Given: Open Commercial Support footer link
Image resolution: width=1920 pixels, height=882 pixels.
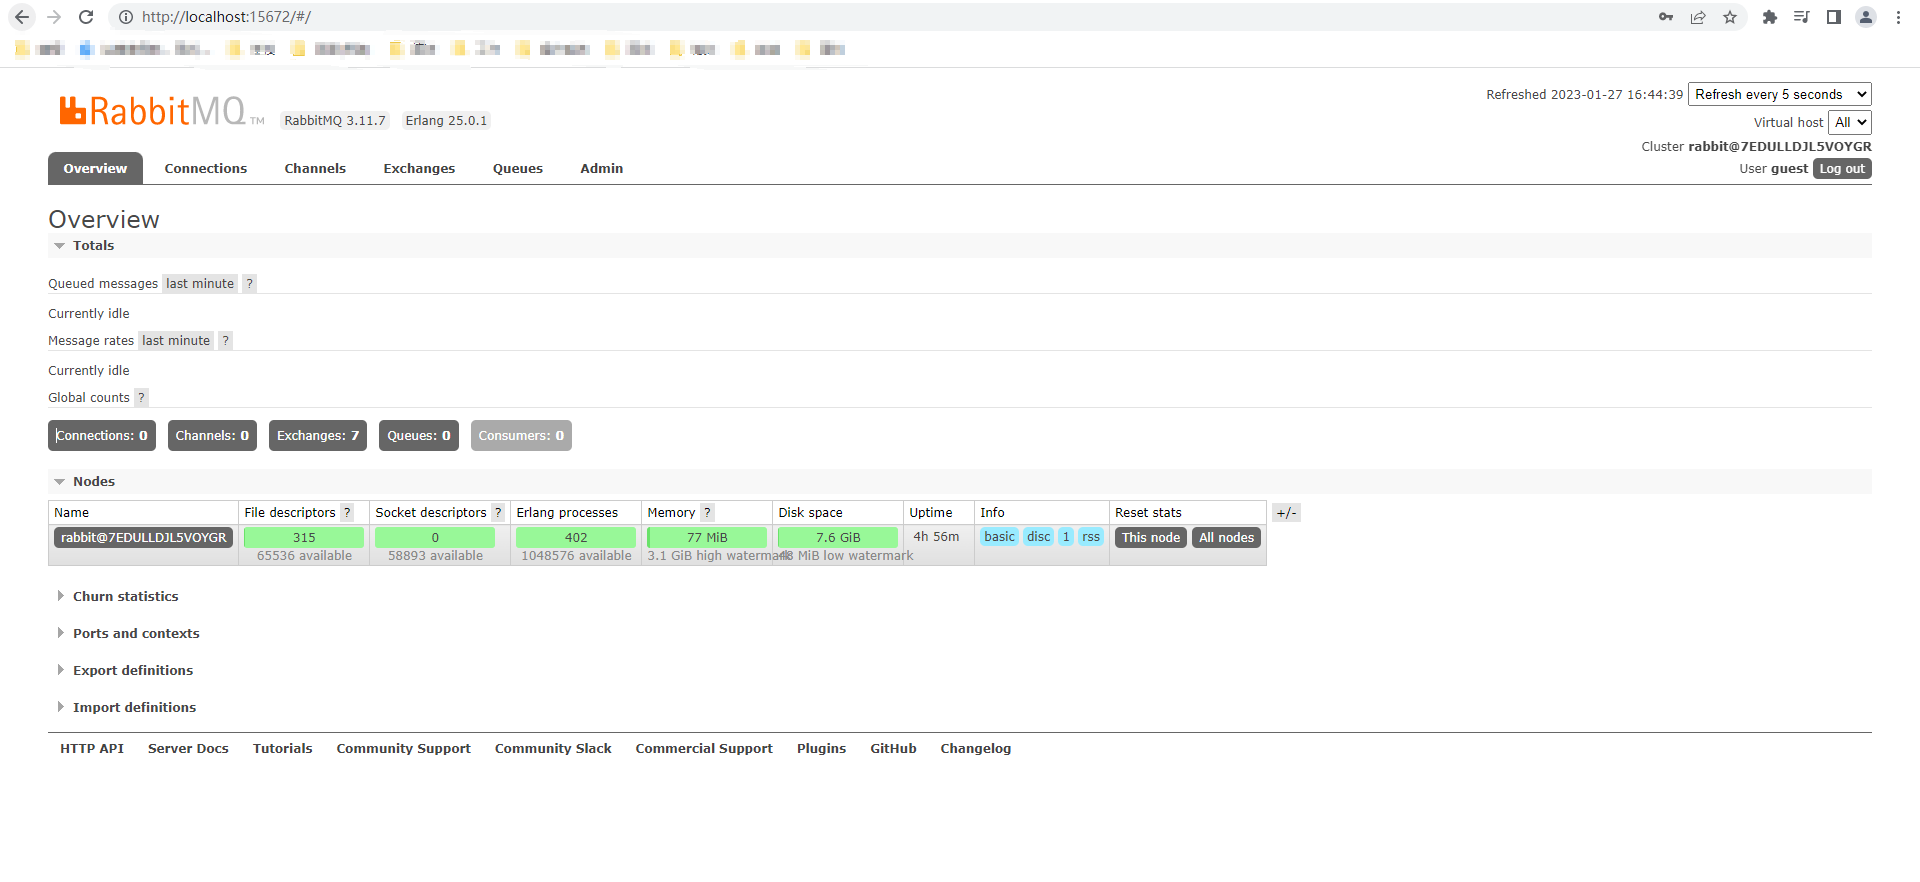Looking at the screenshot, I should click(704, 749).
